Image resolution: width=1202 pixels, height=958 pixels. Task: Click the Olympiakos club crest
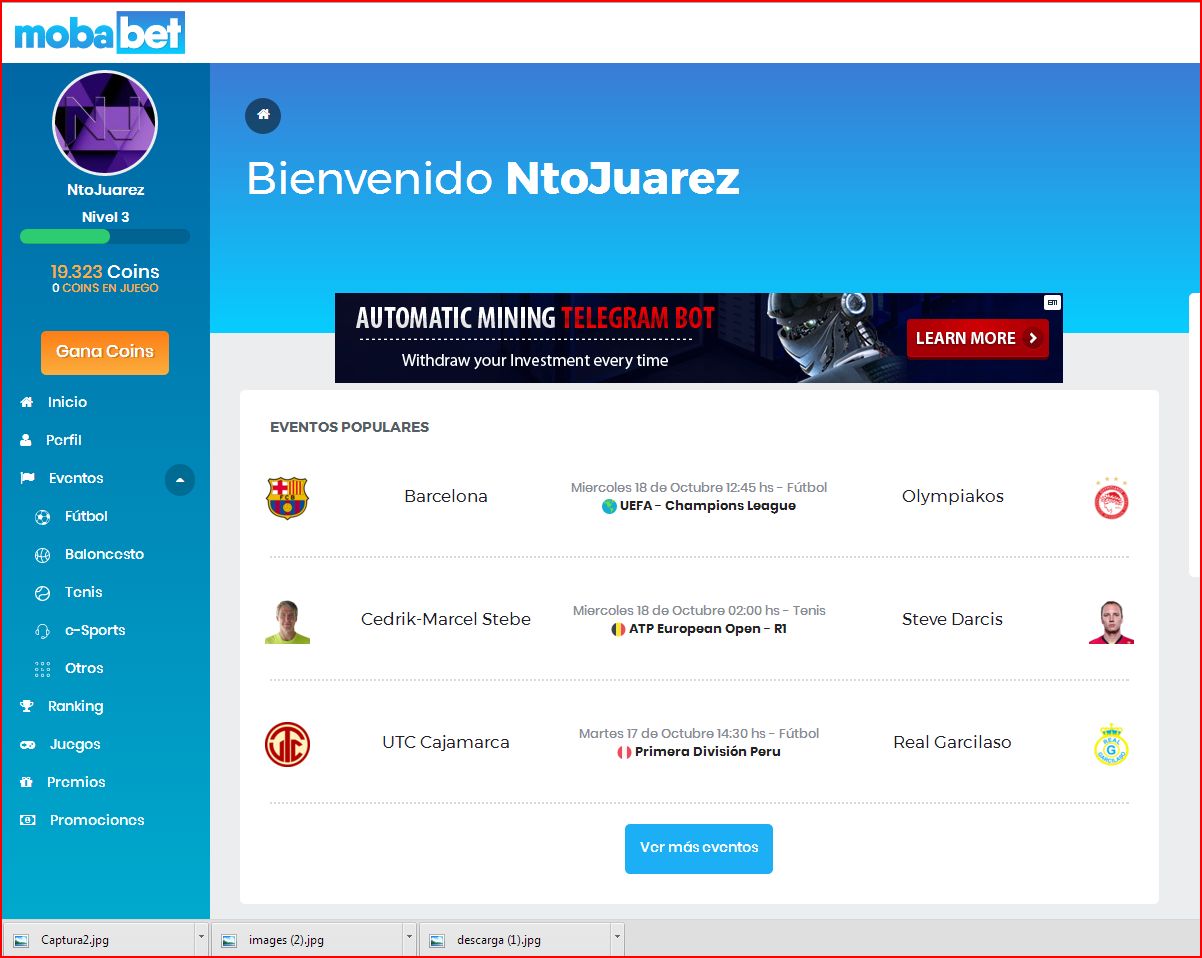point(1111,497)
